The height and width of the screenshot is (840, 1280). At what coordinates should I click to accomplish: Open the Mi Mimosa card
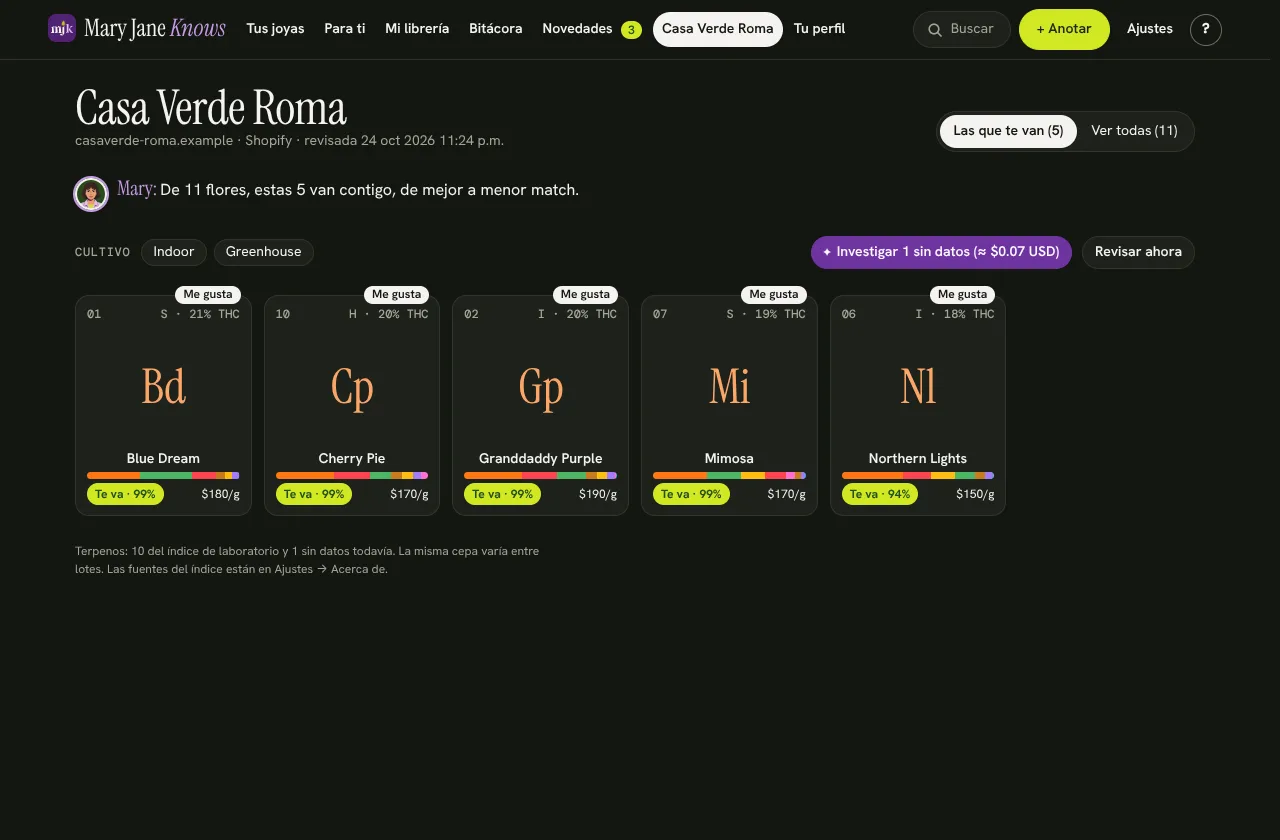(x=729, y=406)
